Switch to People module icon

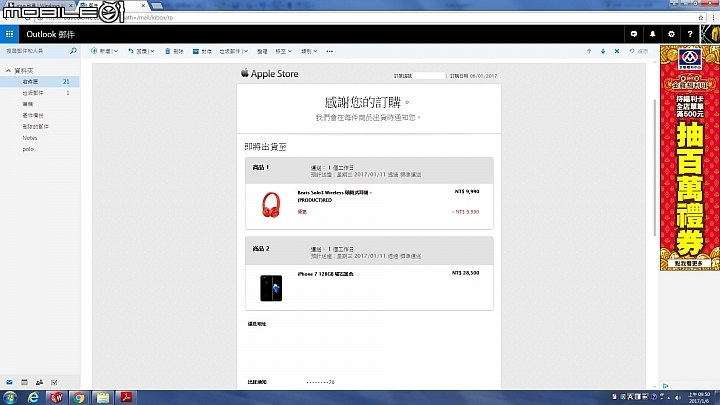39,382
